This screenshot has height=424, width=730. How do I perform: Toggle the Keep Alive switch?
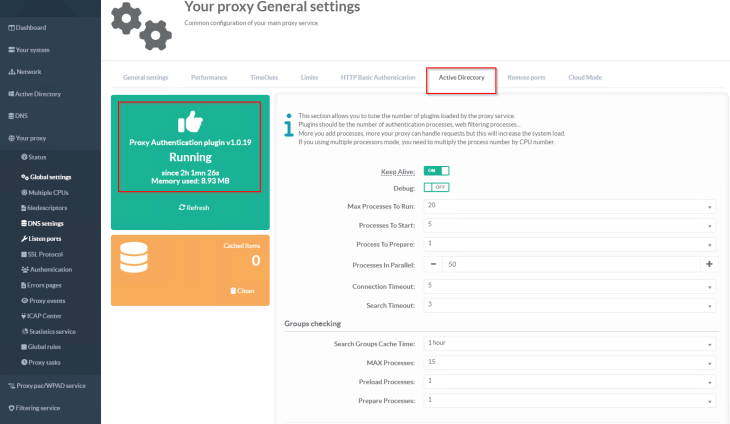[436, 171]
